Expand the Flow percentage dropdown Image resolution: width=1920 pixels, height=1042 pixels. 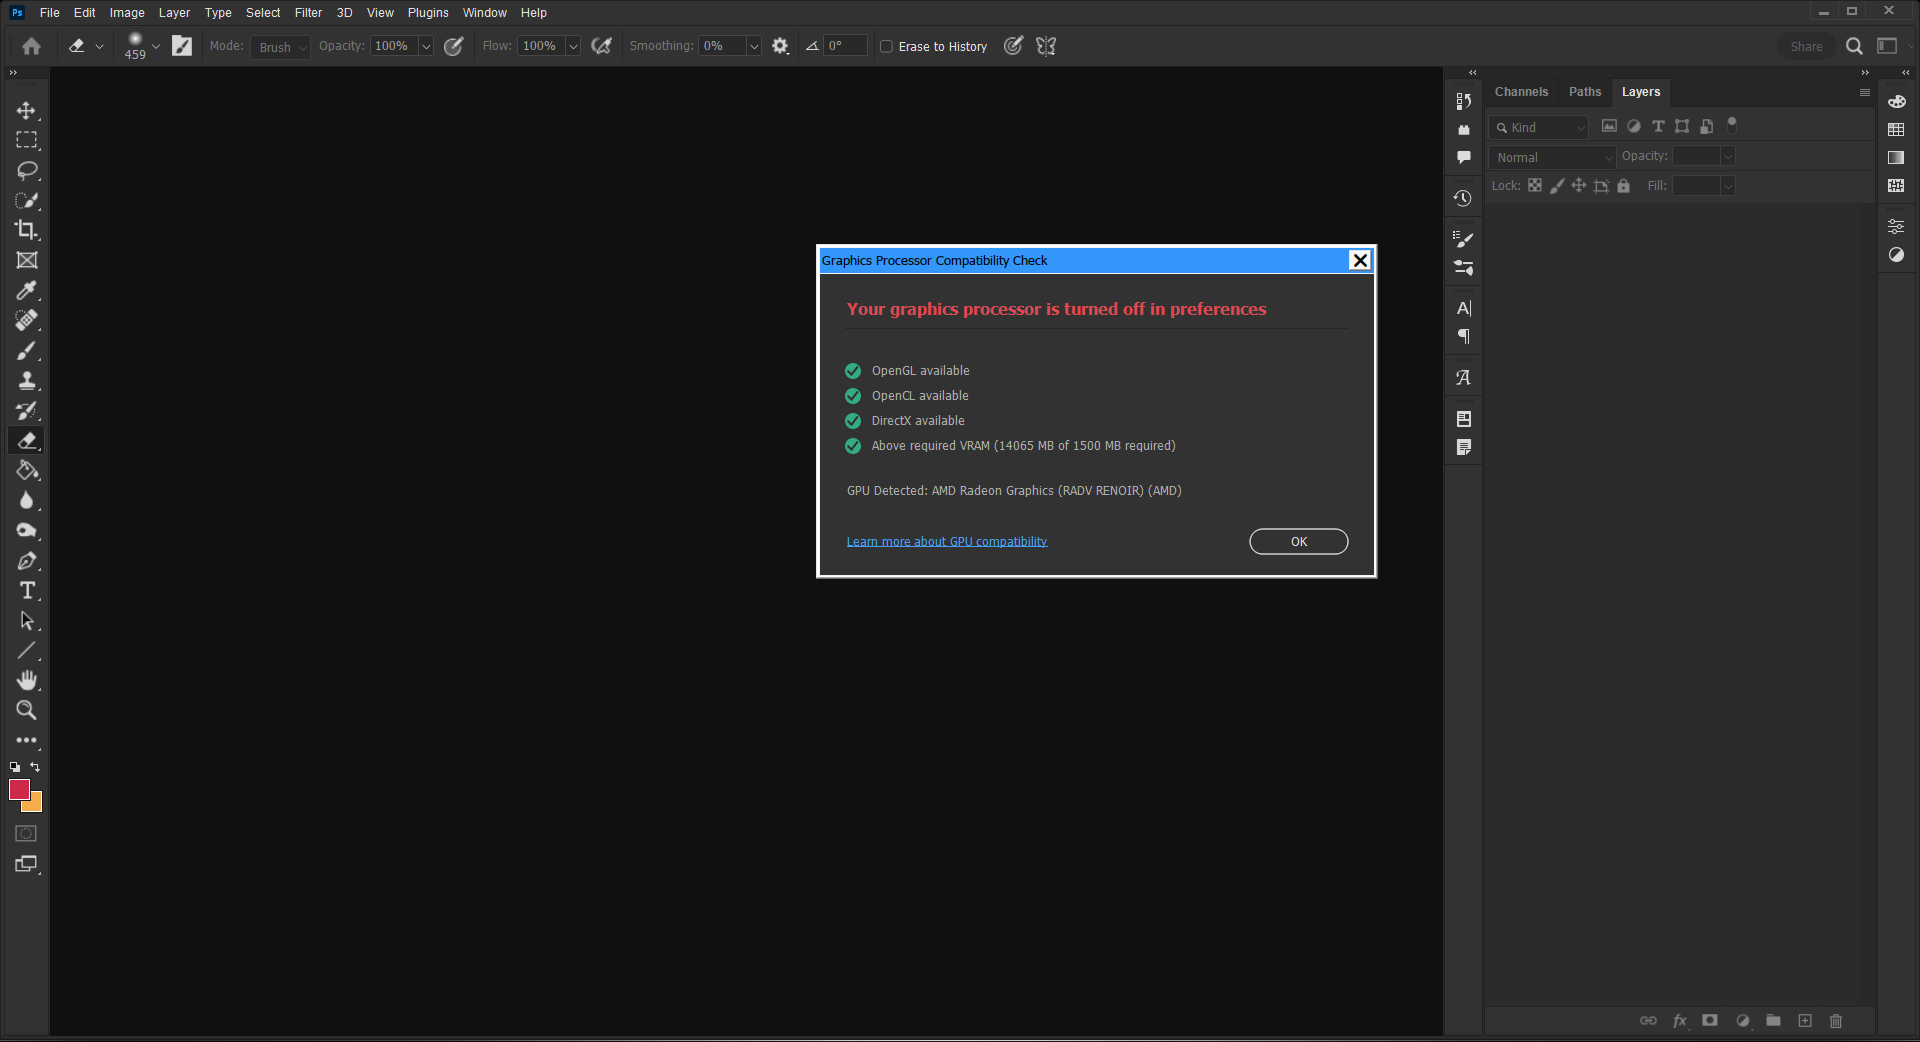573,46
